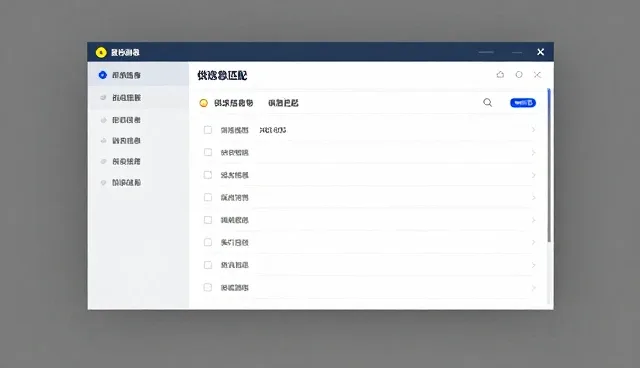The width and height of the screenshot is (640, 368).
Task: Tick the checkbox on the fourth list row
Action: (208, 197)
